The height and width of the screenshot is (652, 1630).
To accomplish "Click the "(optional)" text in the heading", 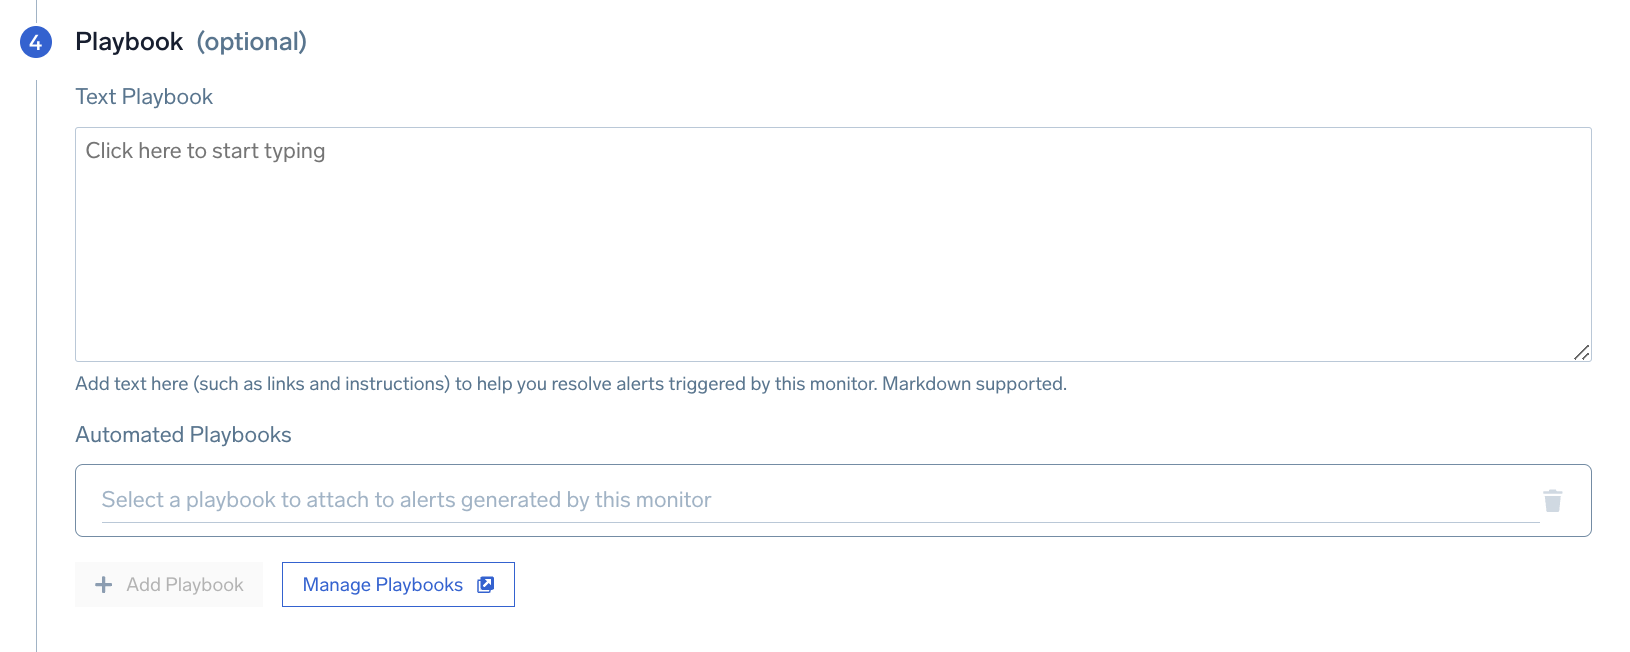I will click(251, 42).
